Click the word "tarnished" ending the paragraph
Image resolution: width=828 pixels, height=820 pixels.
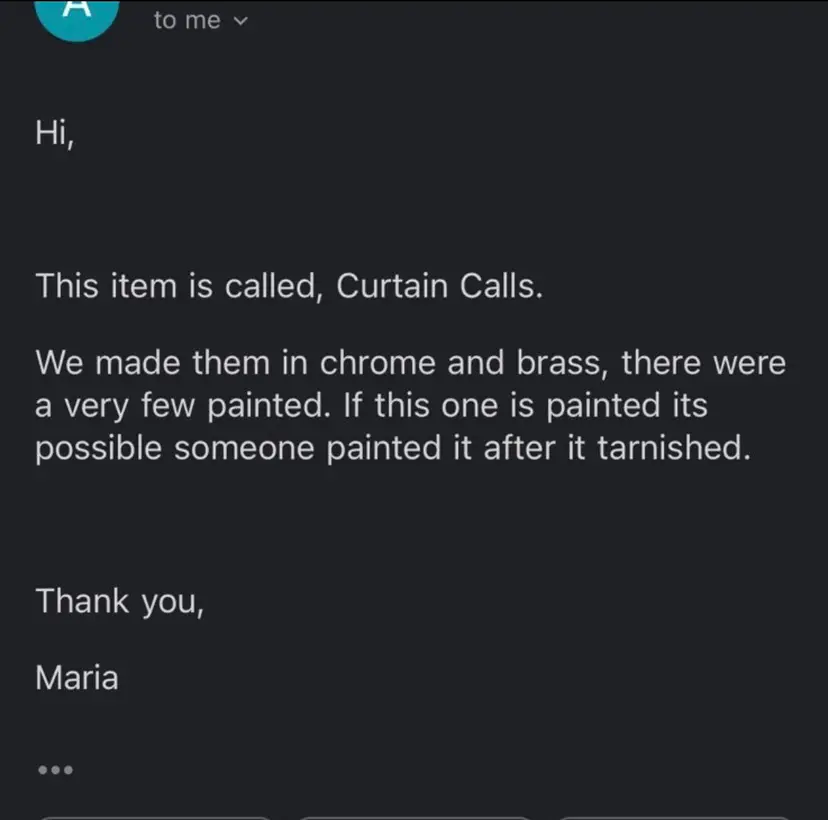tap(673, 449)
